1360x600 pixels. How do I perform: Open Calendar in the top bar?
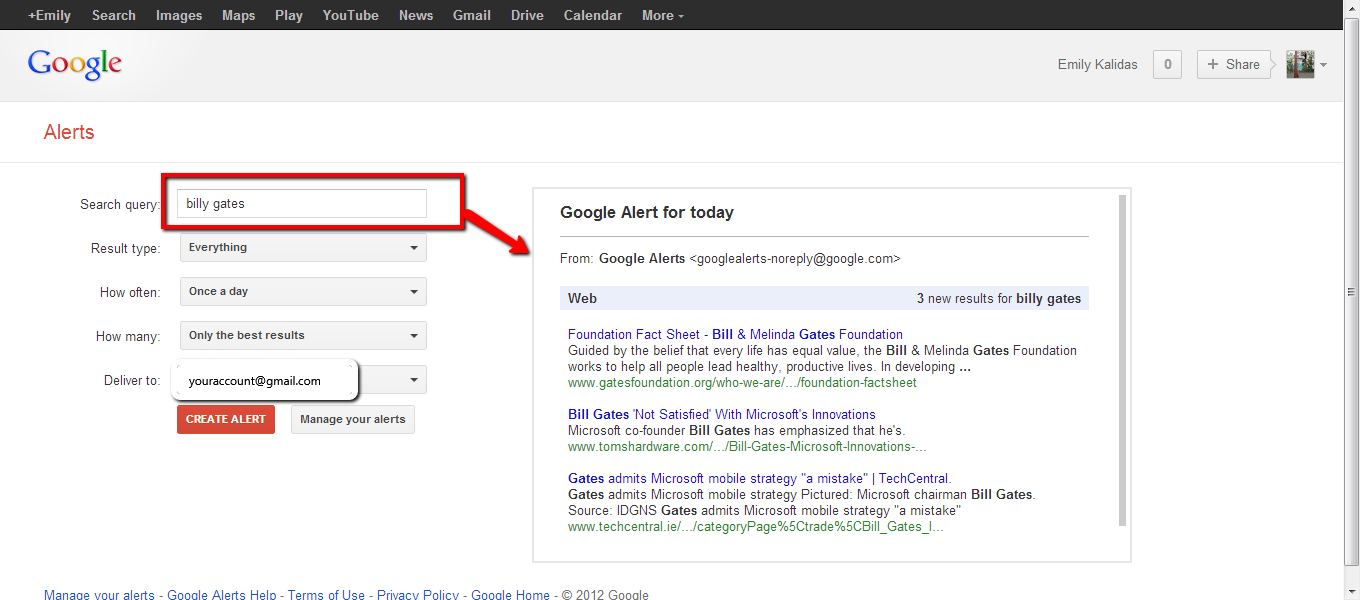tap(592, 15)
